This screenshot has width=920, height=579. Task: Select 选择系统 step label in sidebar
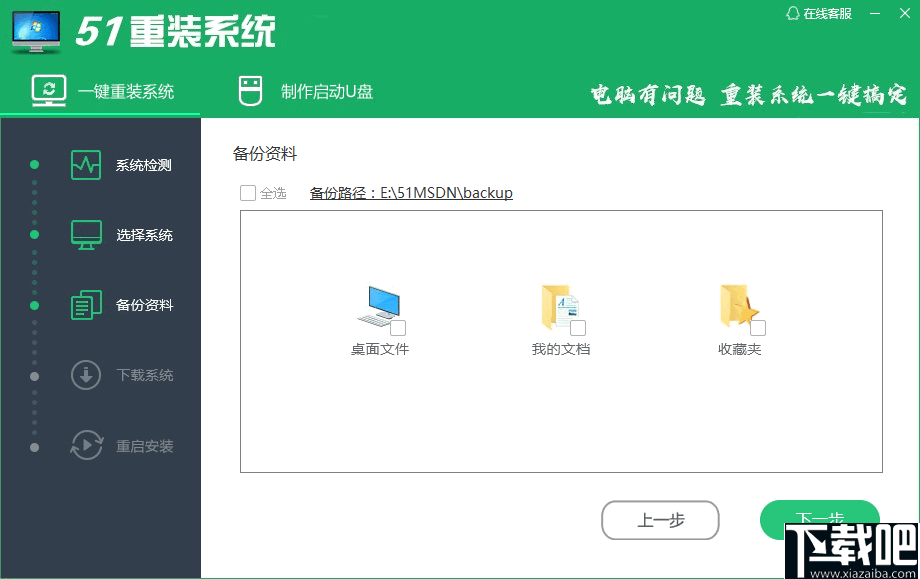click(x=144, y=235)
